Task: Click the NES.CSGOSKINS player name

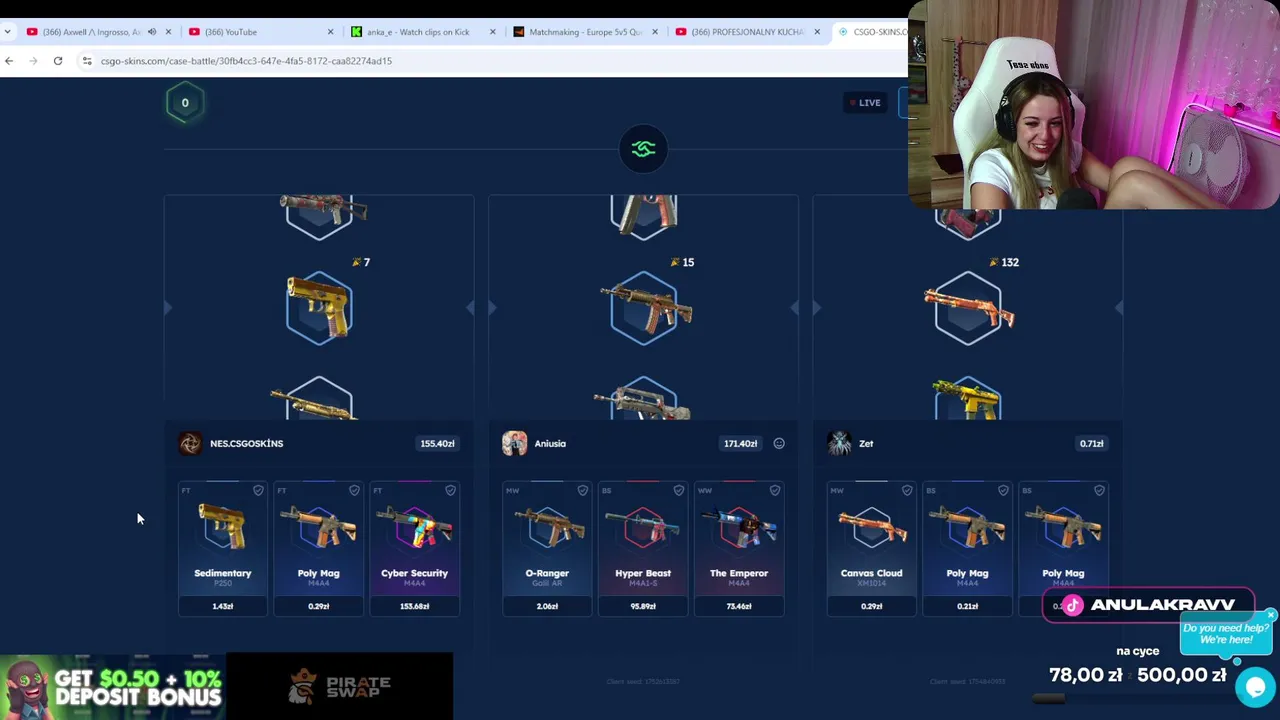Action: [x=246, y=443]
